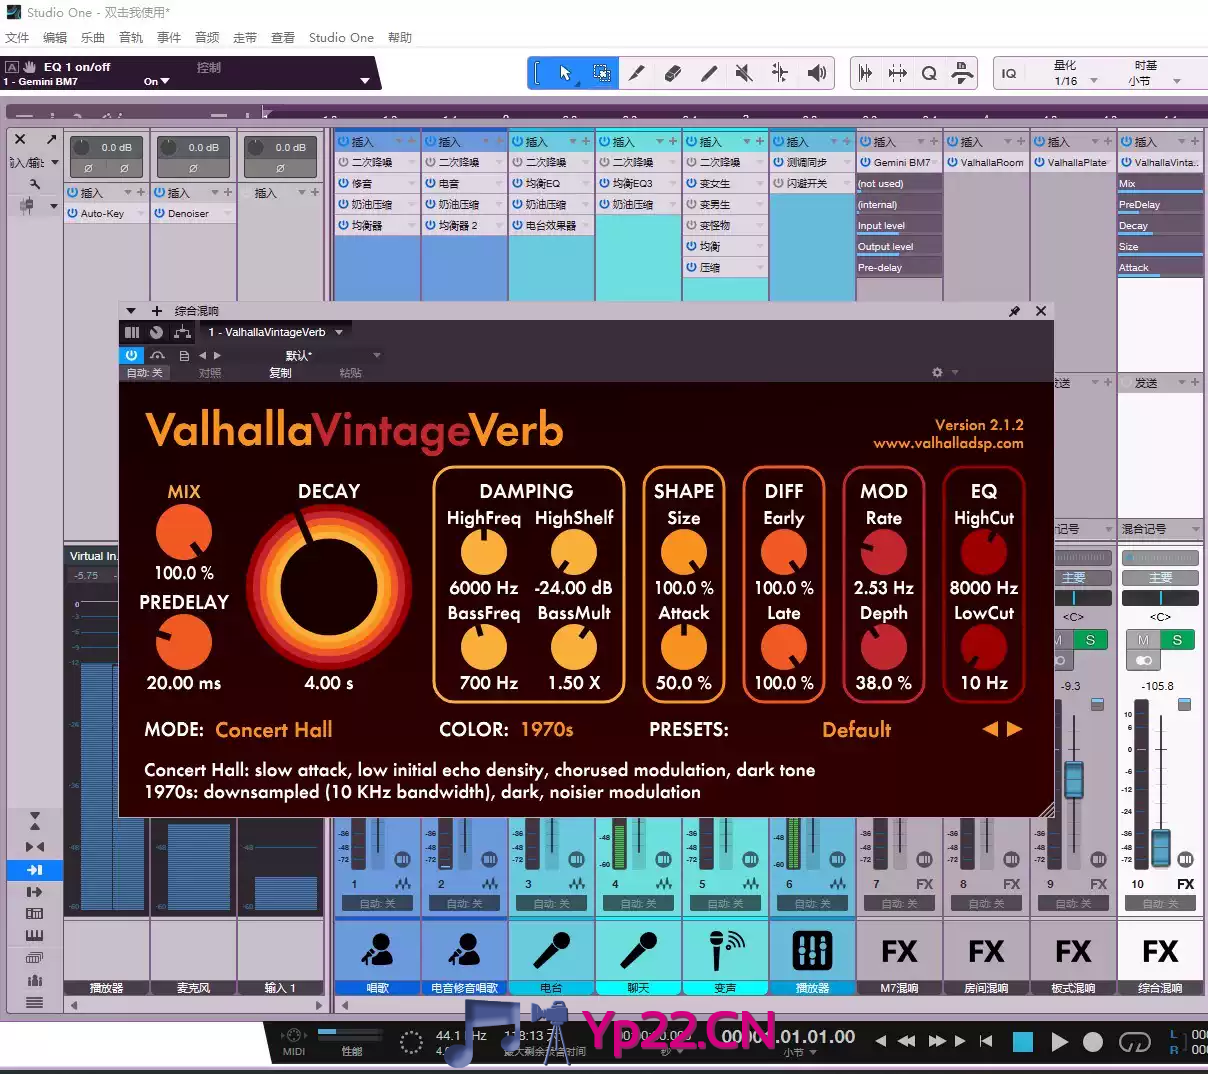1208x1074 pixels.
Task: Select the bend tool
Action: (x=780, y=73)
